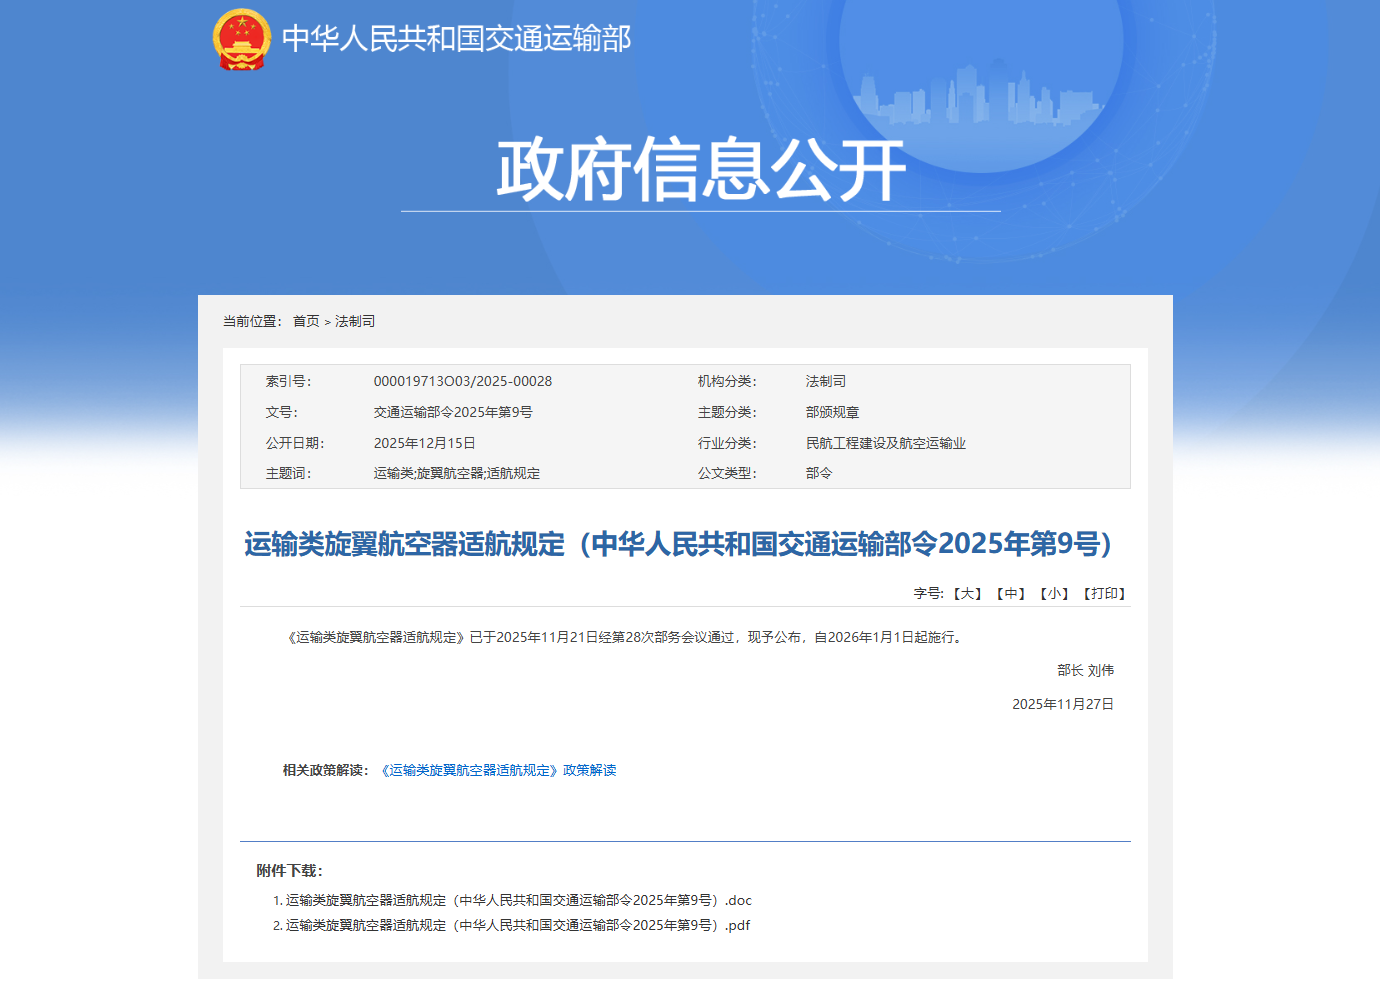Click the national emblem logo

(238, 38)
